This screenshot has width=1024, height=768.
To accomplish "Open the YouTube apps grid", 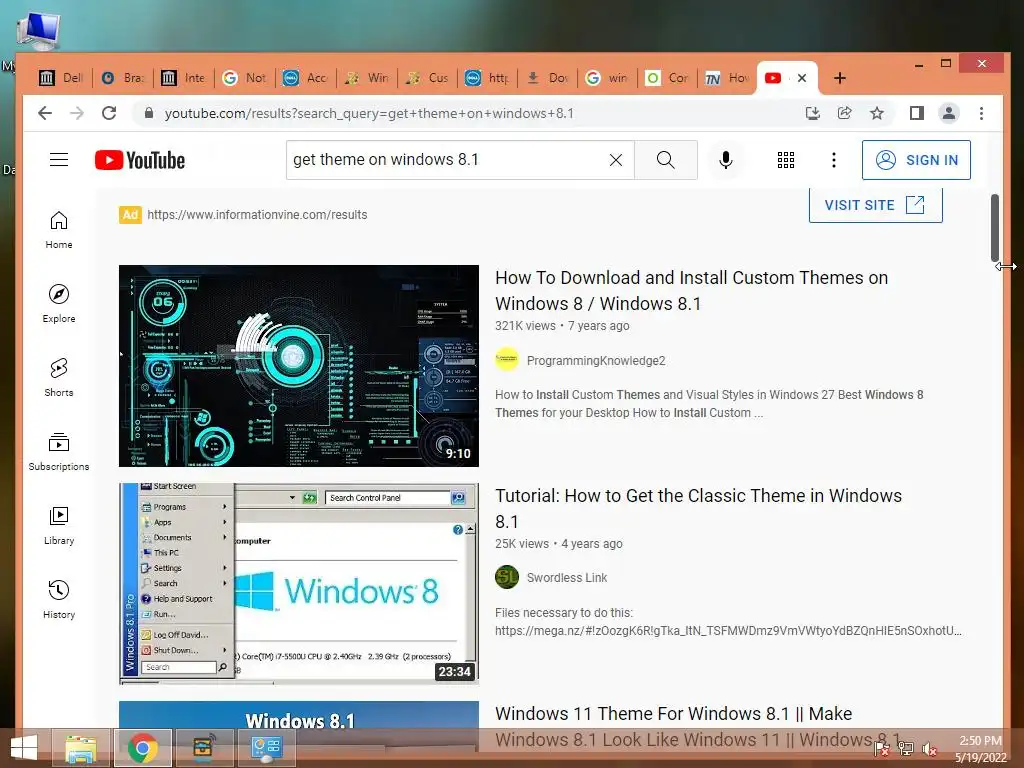I will tap(786, 160).
